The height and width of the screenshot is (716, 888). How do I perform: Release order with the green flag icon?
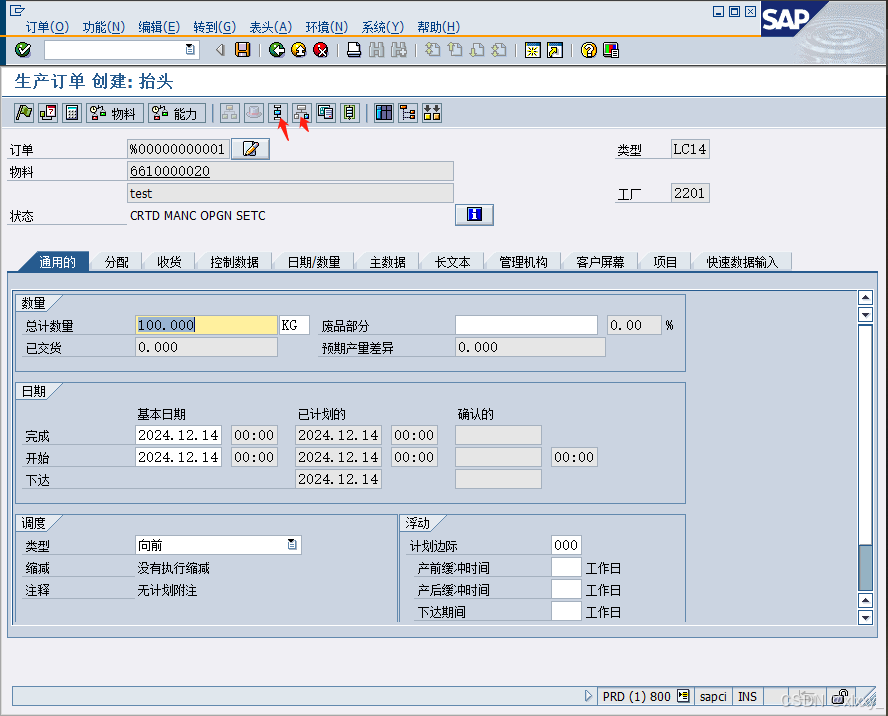click(x=24, y=113)
